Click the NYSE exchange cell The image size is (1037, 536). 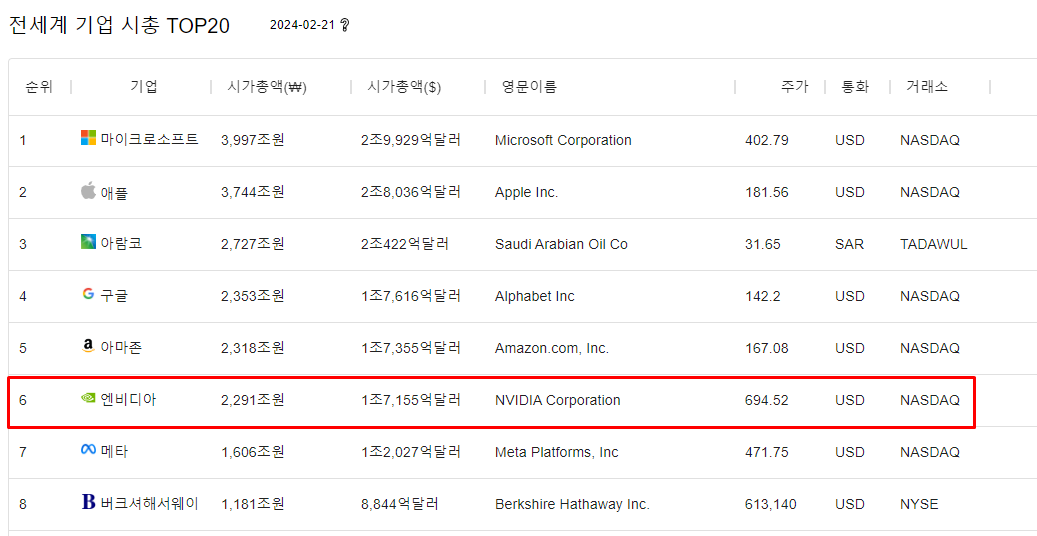click(919, 504)
